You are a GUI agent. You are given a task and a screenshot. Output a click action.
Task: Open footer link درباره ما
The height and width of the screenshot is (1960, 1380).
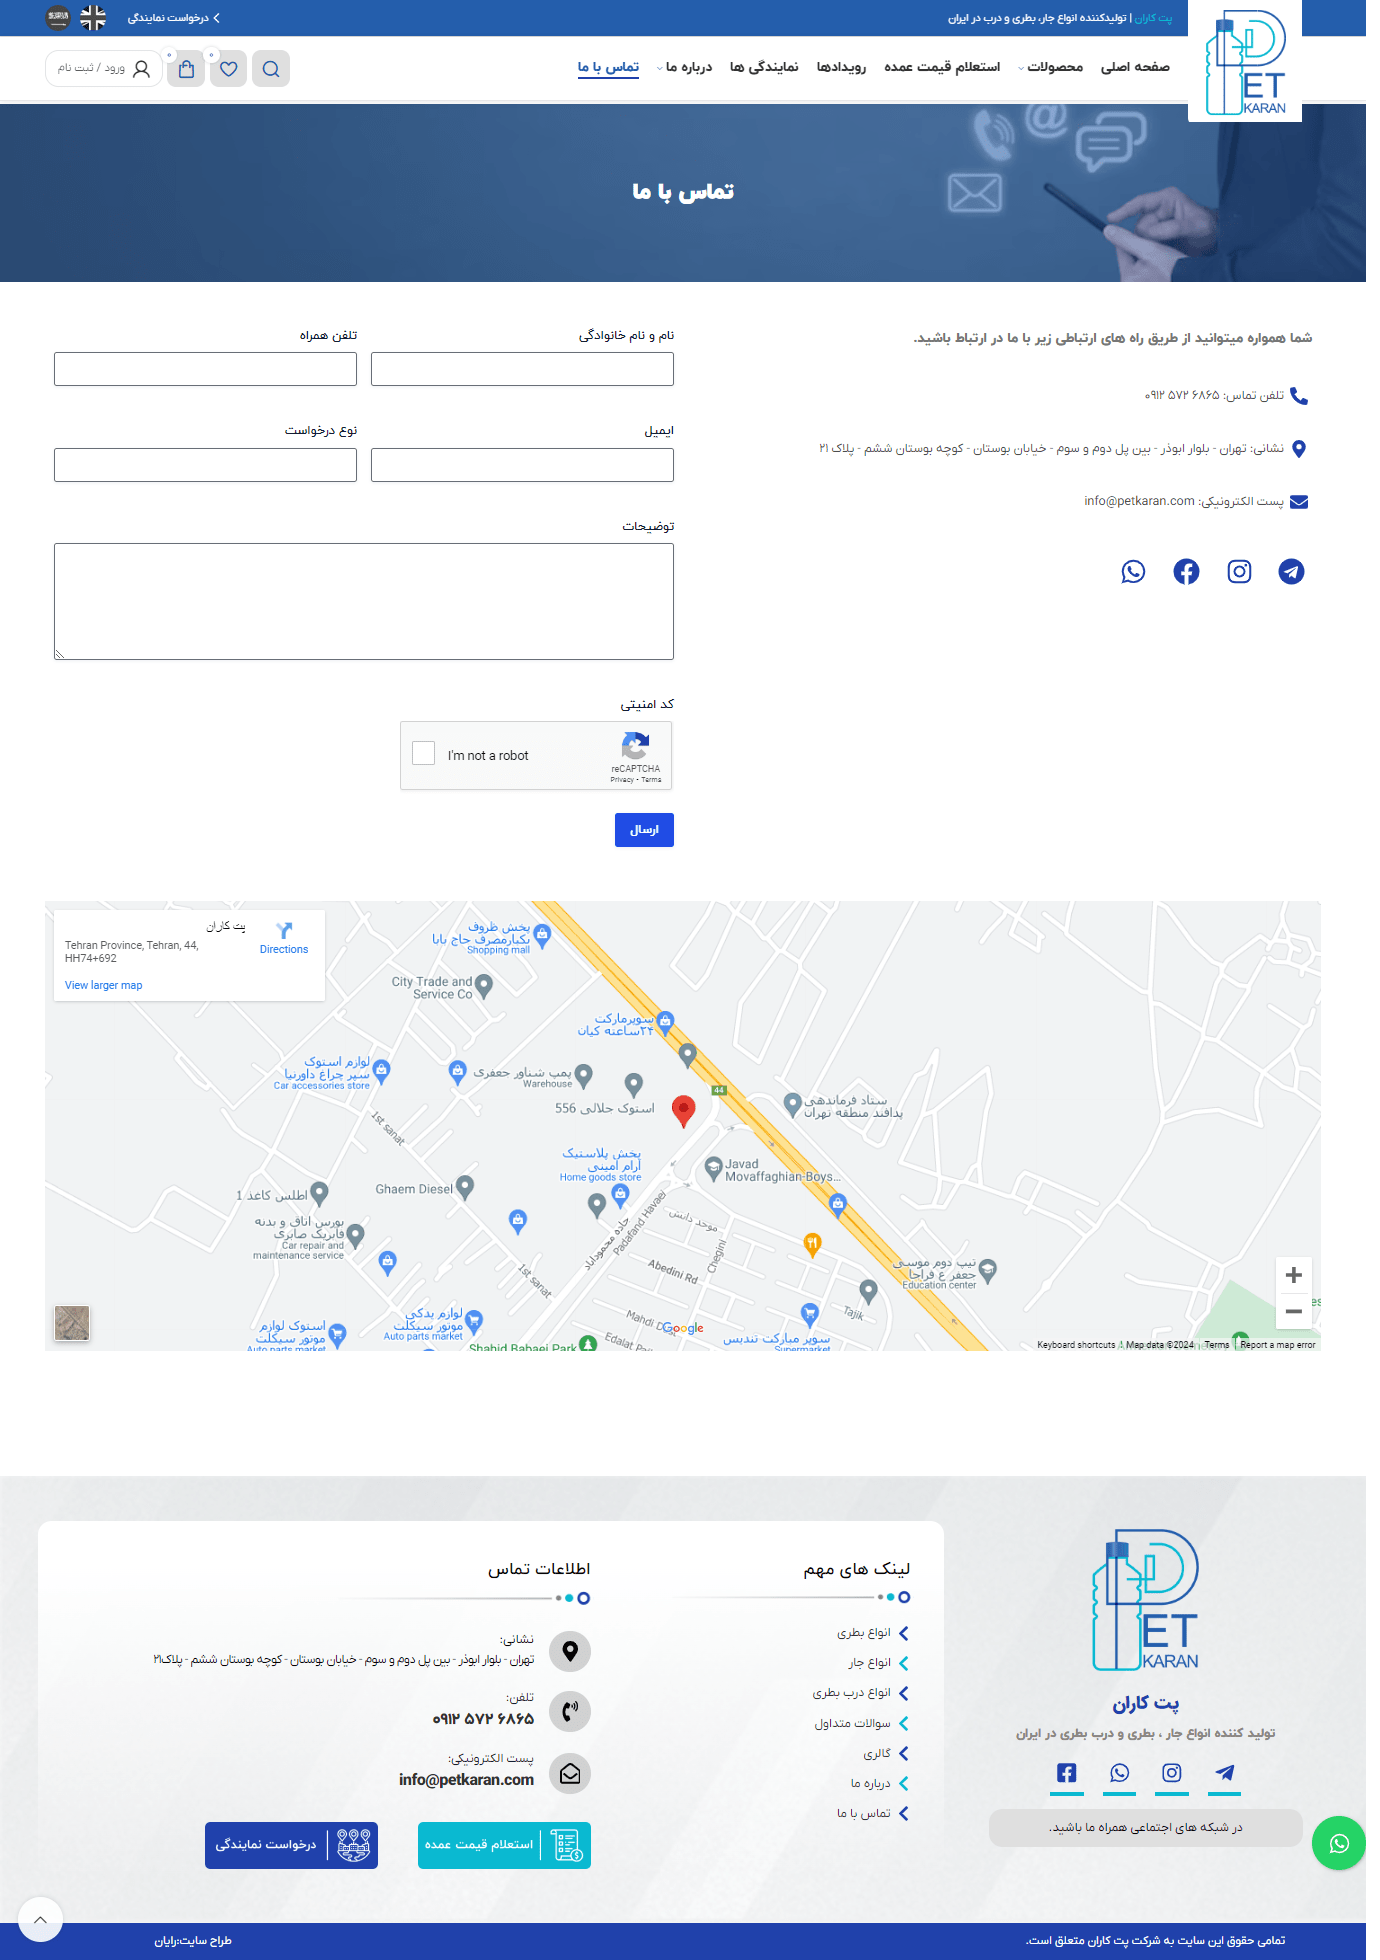(x=870, y=1783)
